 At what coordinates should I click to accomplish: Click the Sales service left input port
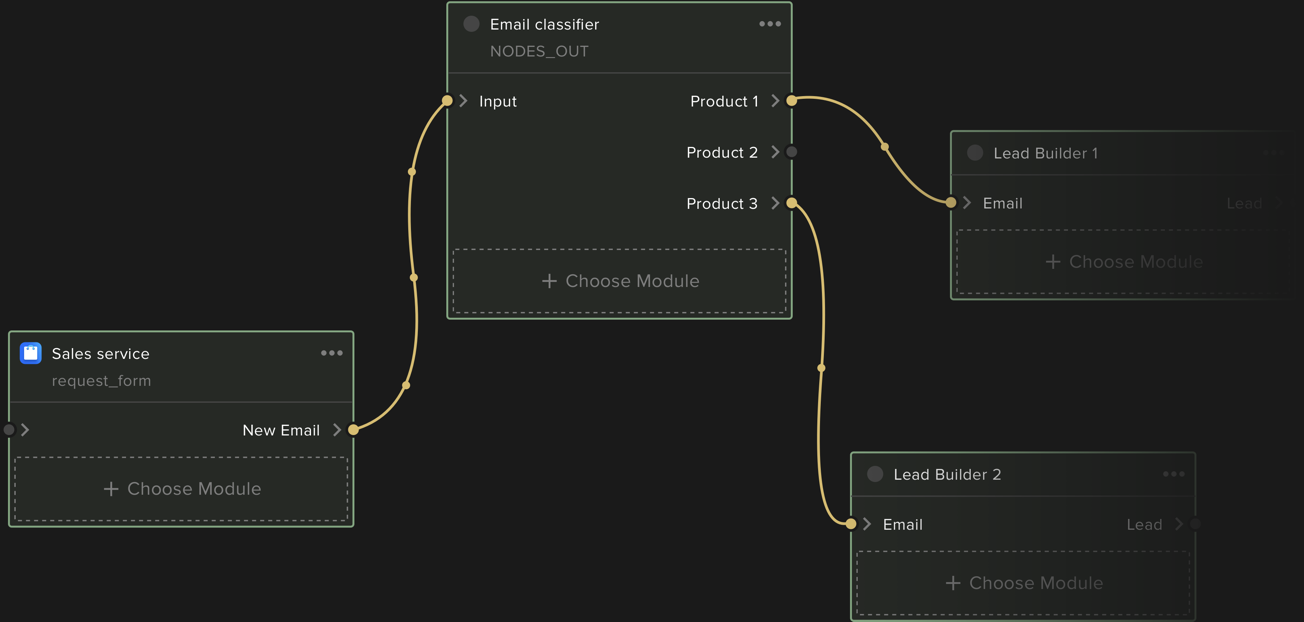click(9, 430)
